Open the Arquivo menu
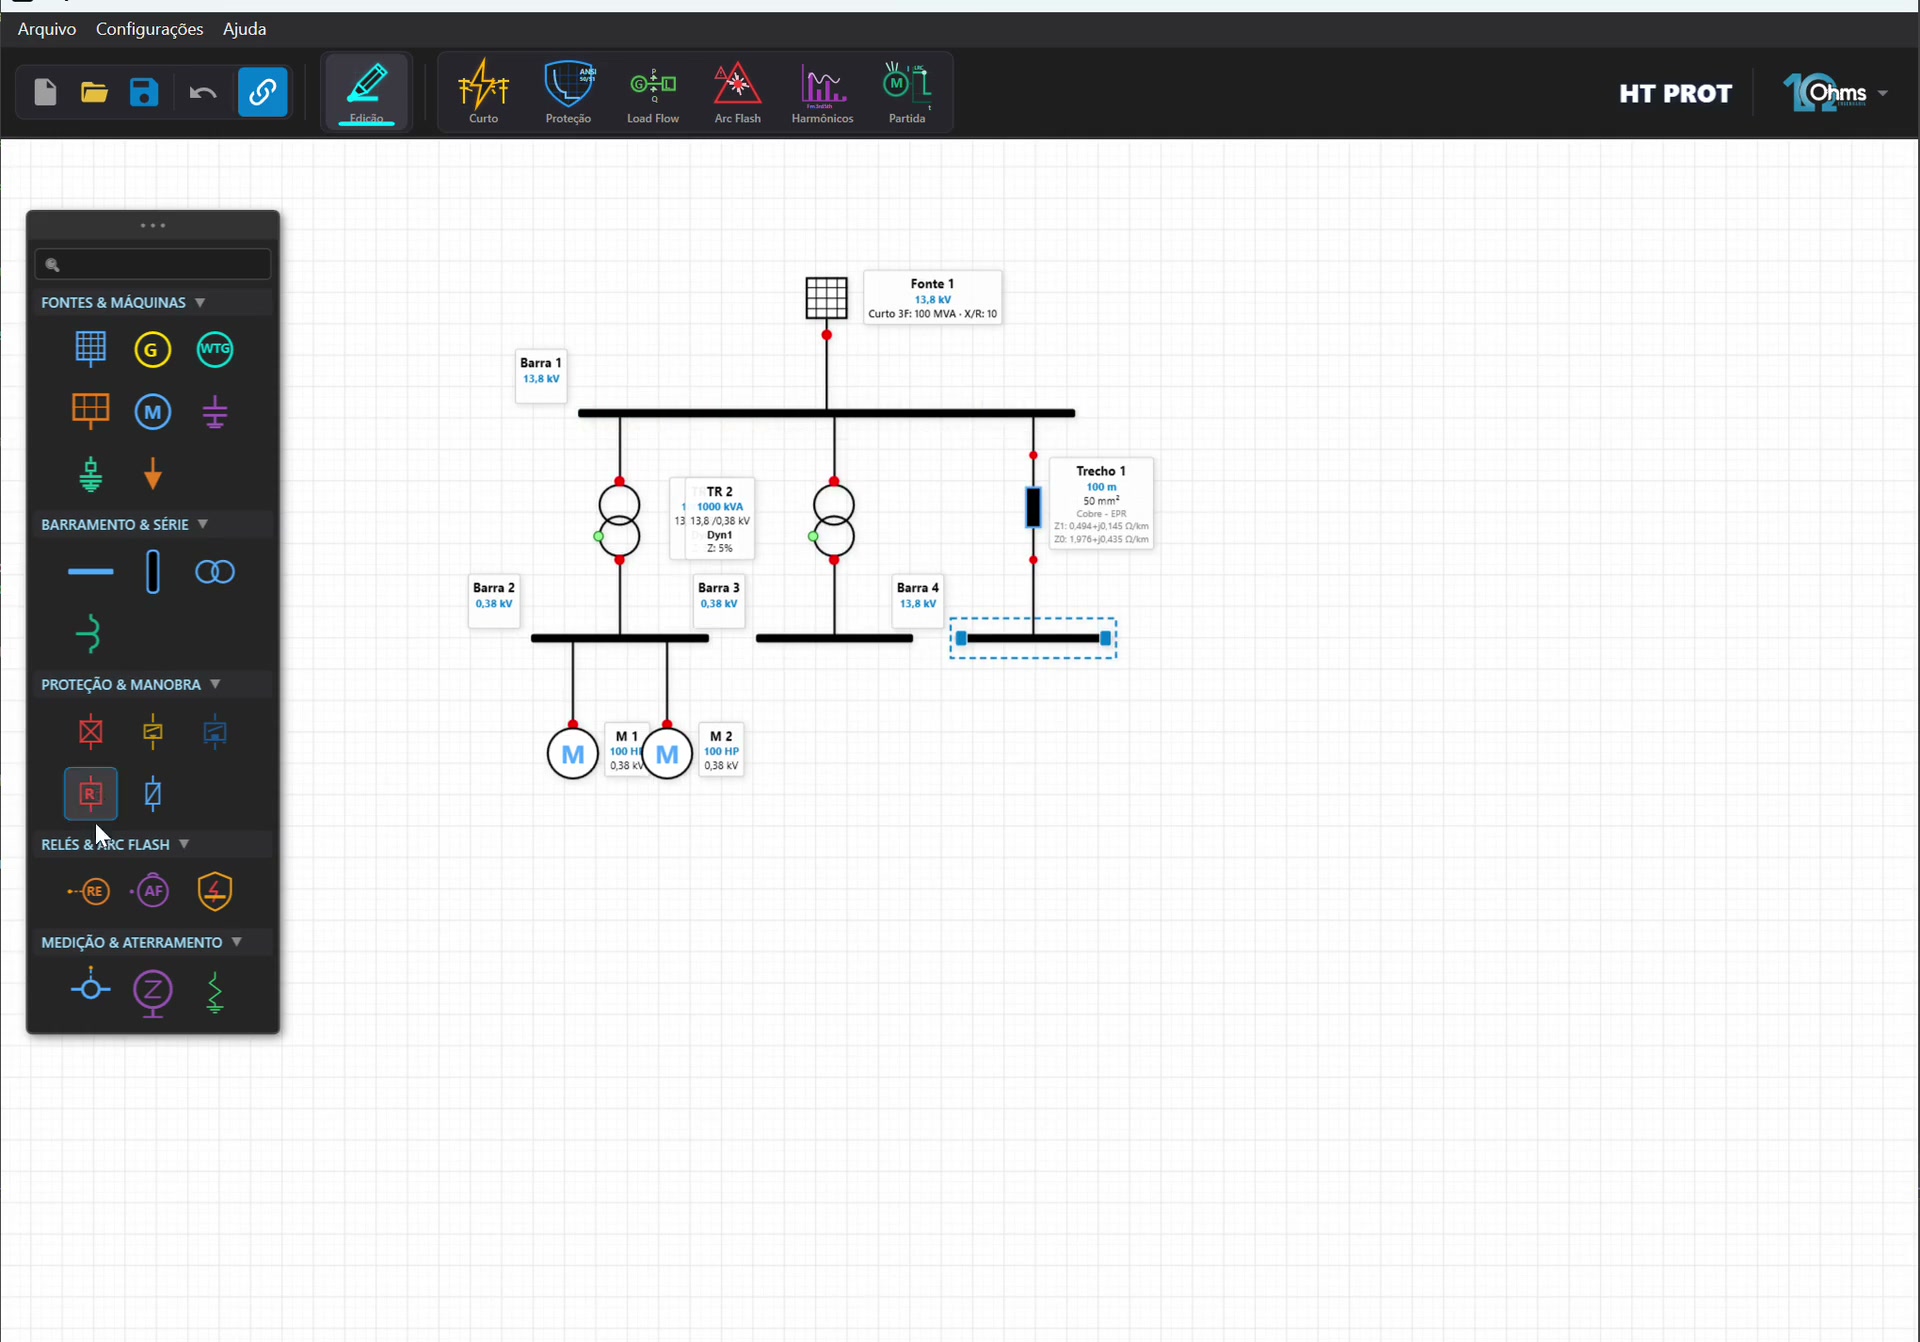 tap(47, 29)
